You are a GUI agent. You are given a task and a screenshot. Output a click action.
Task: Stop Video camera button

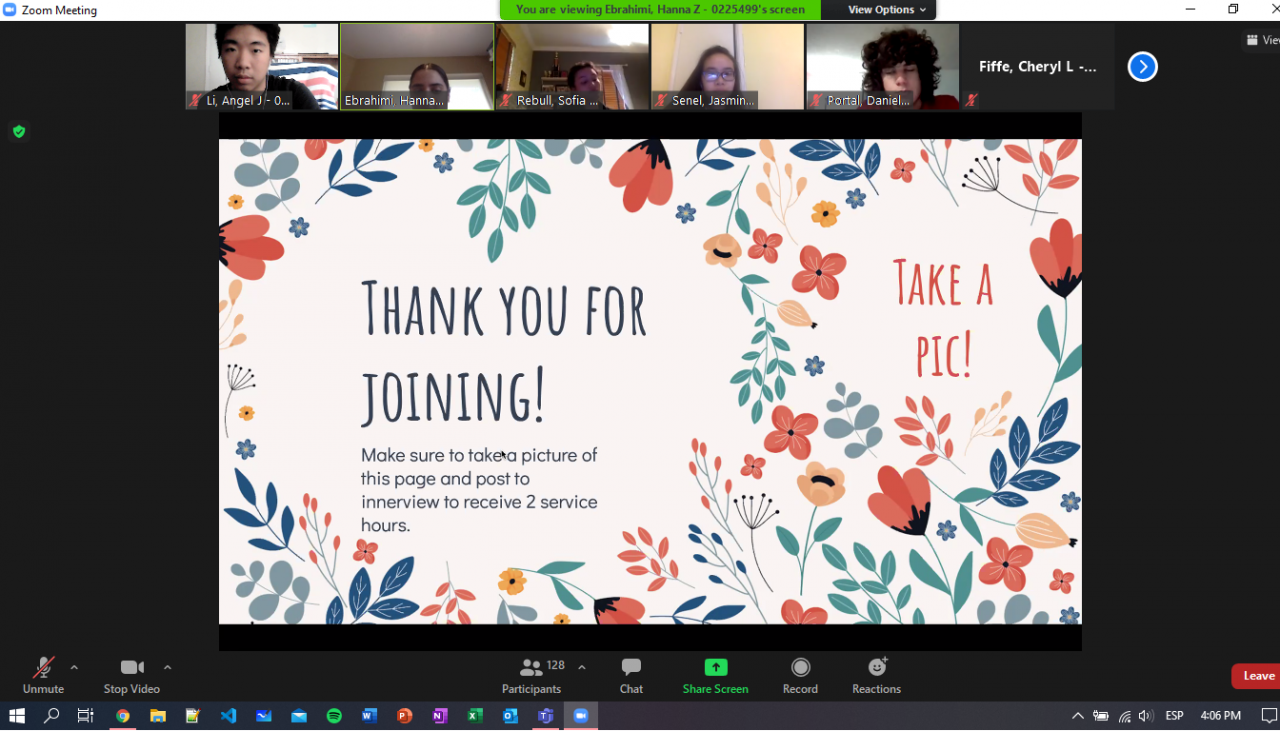tap(132, 675)
